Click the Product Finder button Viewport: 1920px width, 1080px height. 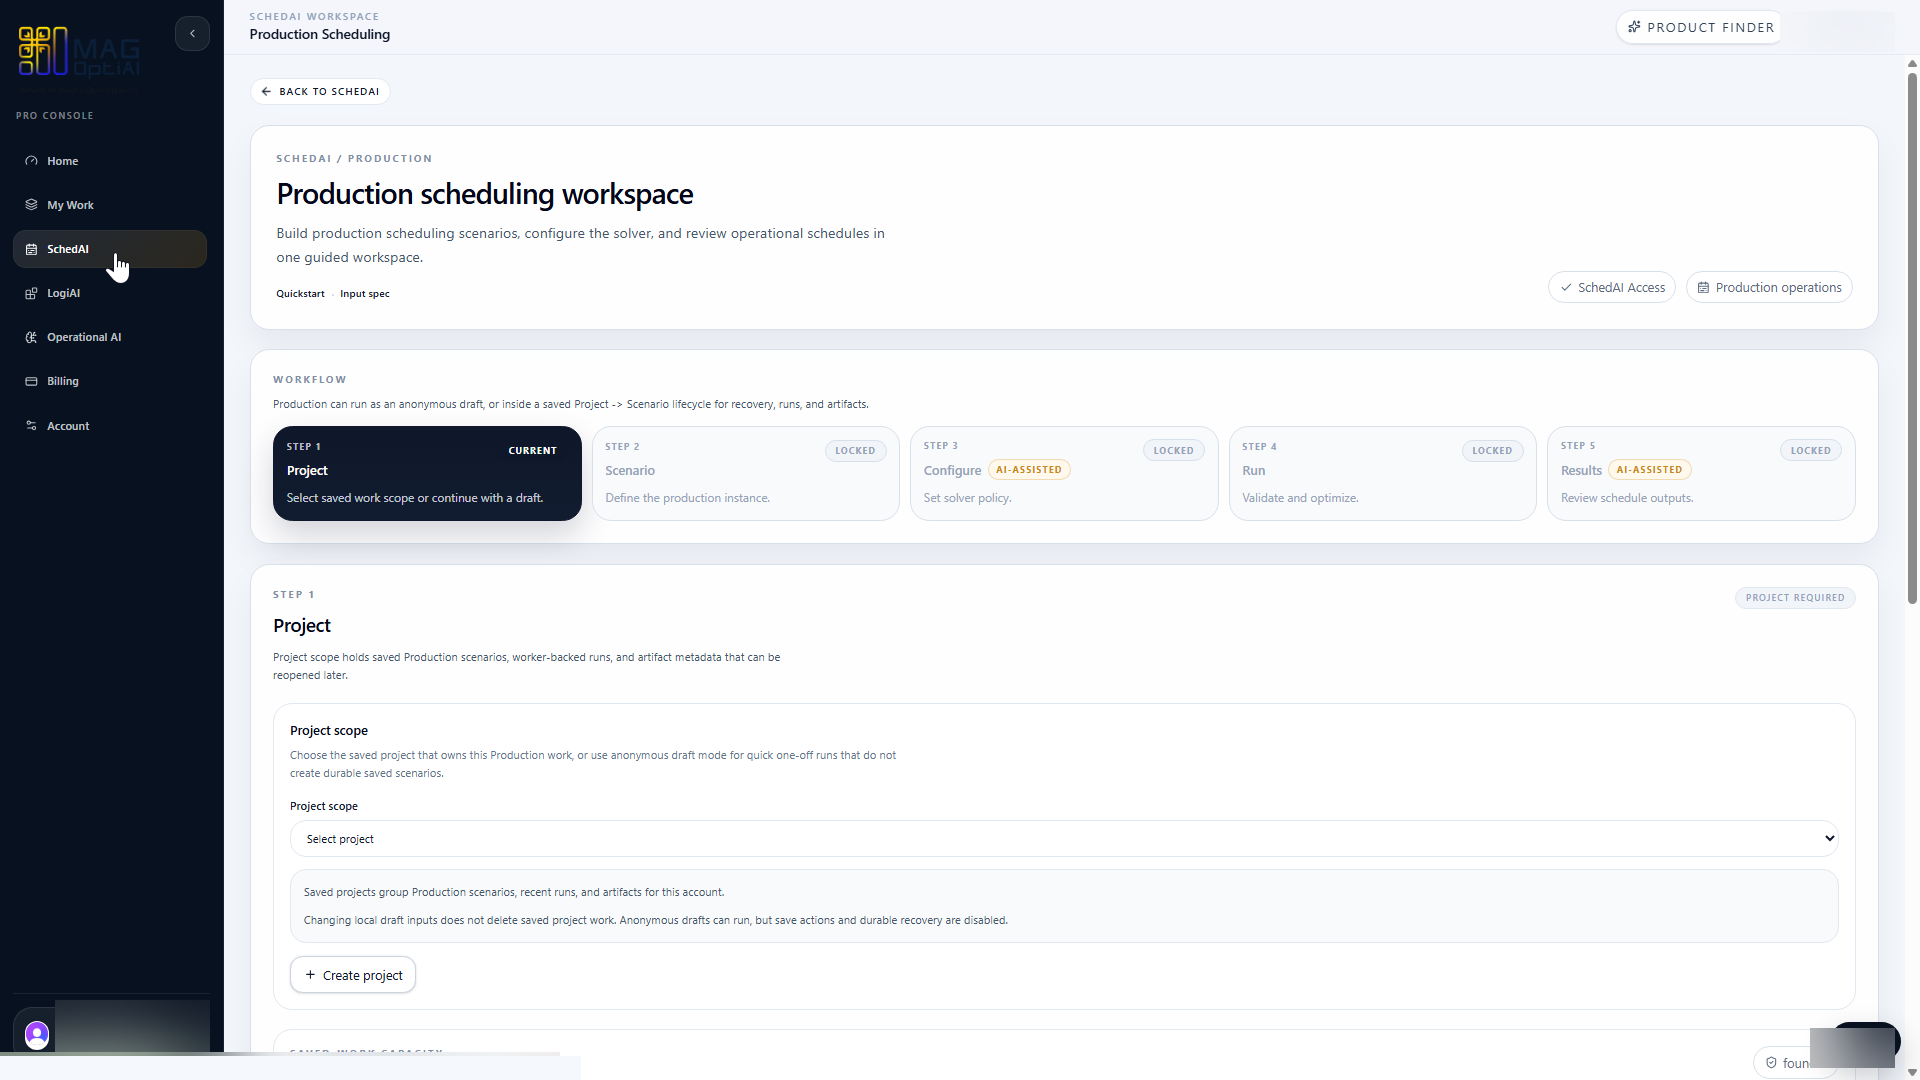click(x=1700, y=27)
